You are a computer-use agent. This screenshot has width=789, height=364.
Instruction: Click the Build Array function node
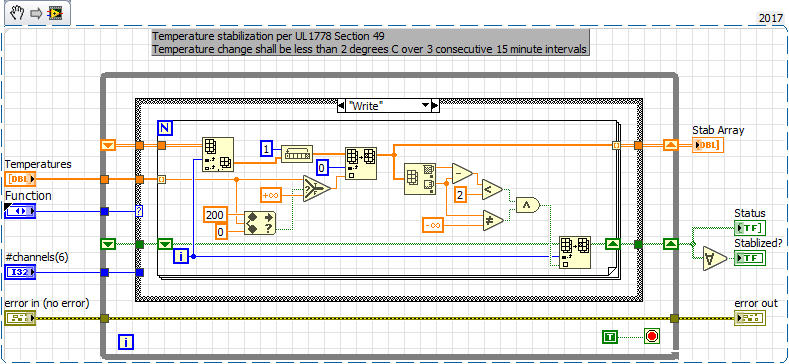click(297, 153)
